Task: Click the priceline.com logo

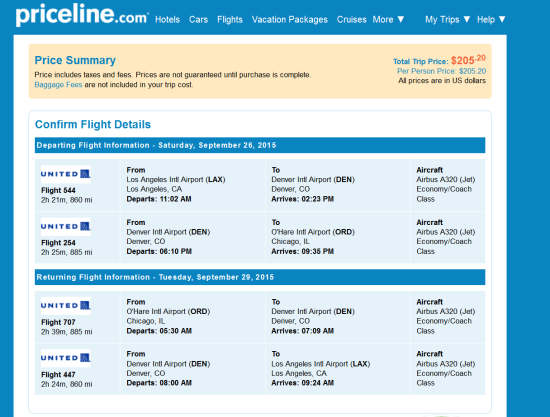Action: click(82, 15)
